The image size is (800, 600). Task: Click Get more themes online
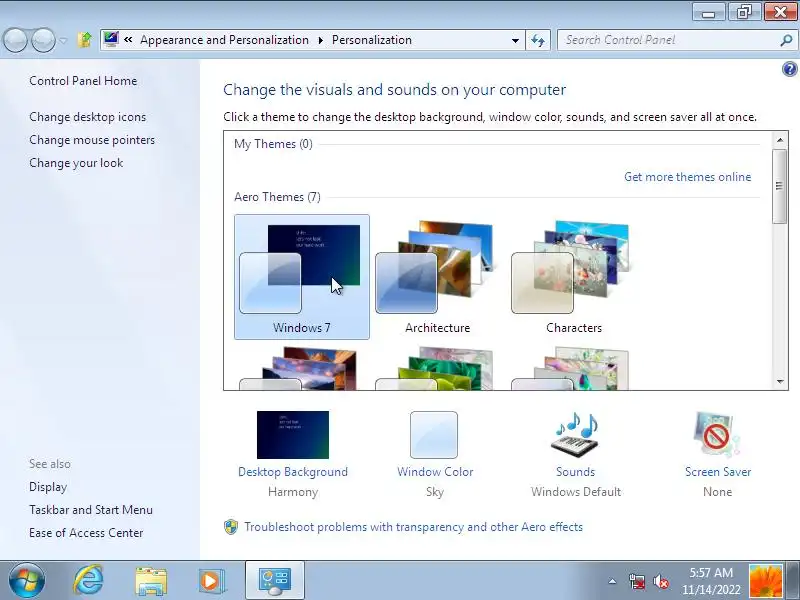[687, 177]
